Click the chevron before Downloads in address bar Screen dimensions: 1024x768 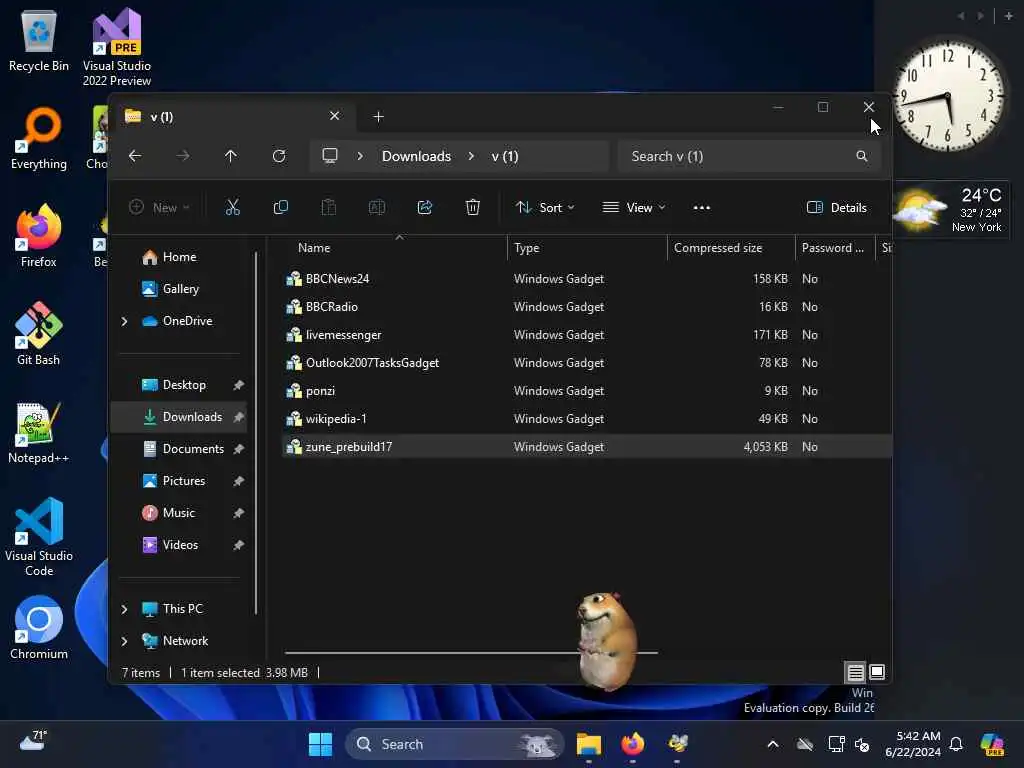point(360,156)
